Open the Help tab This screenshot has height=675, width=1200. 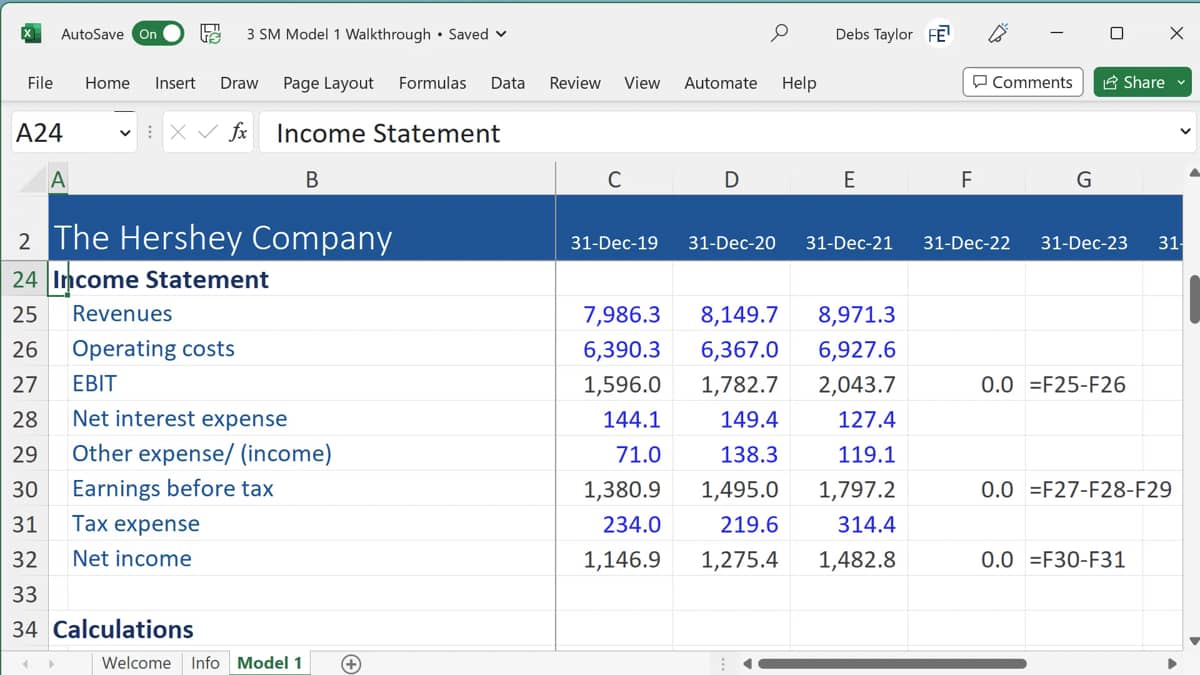(x=799, y=83)
